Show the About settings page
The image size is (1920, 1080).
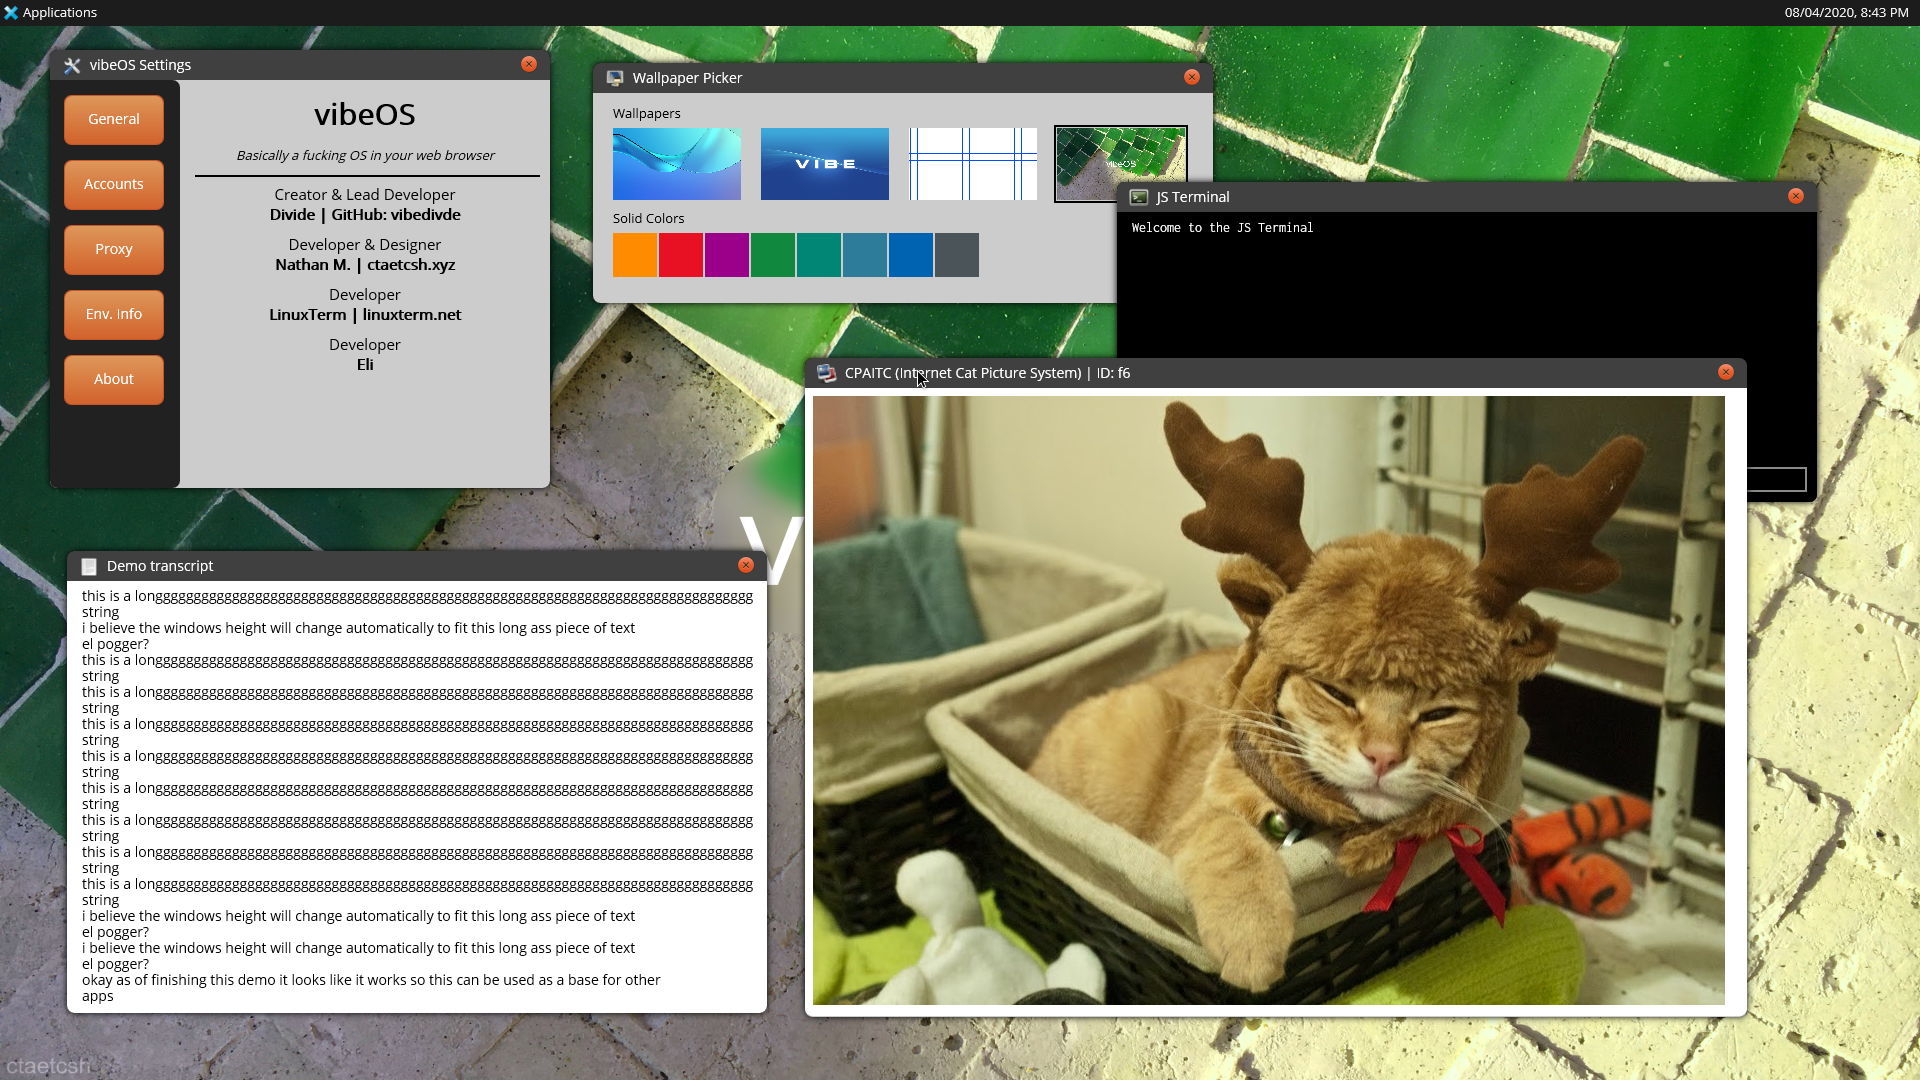coord(114,379)
